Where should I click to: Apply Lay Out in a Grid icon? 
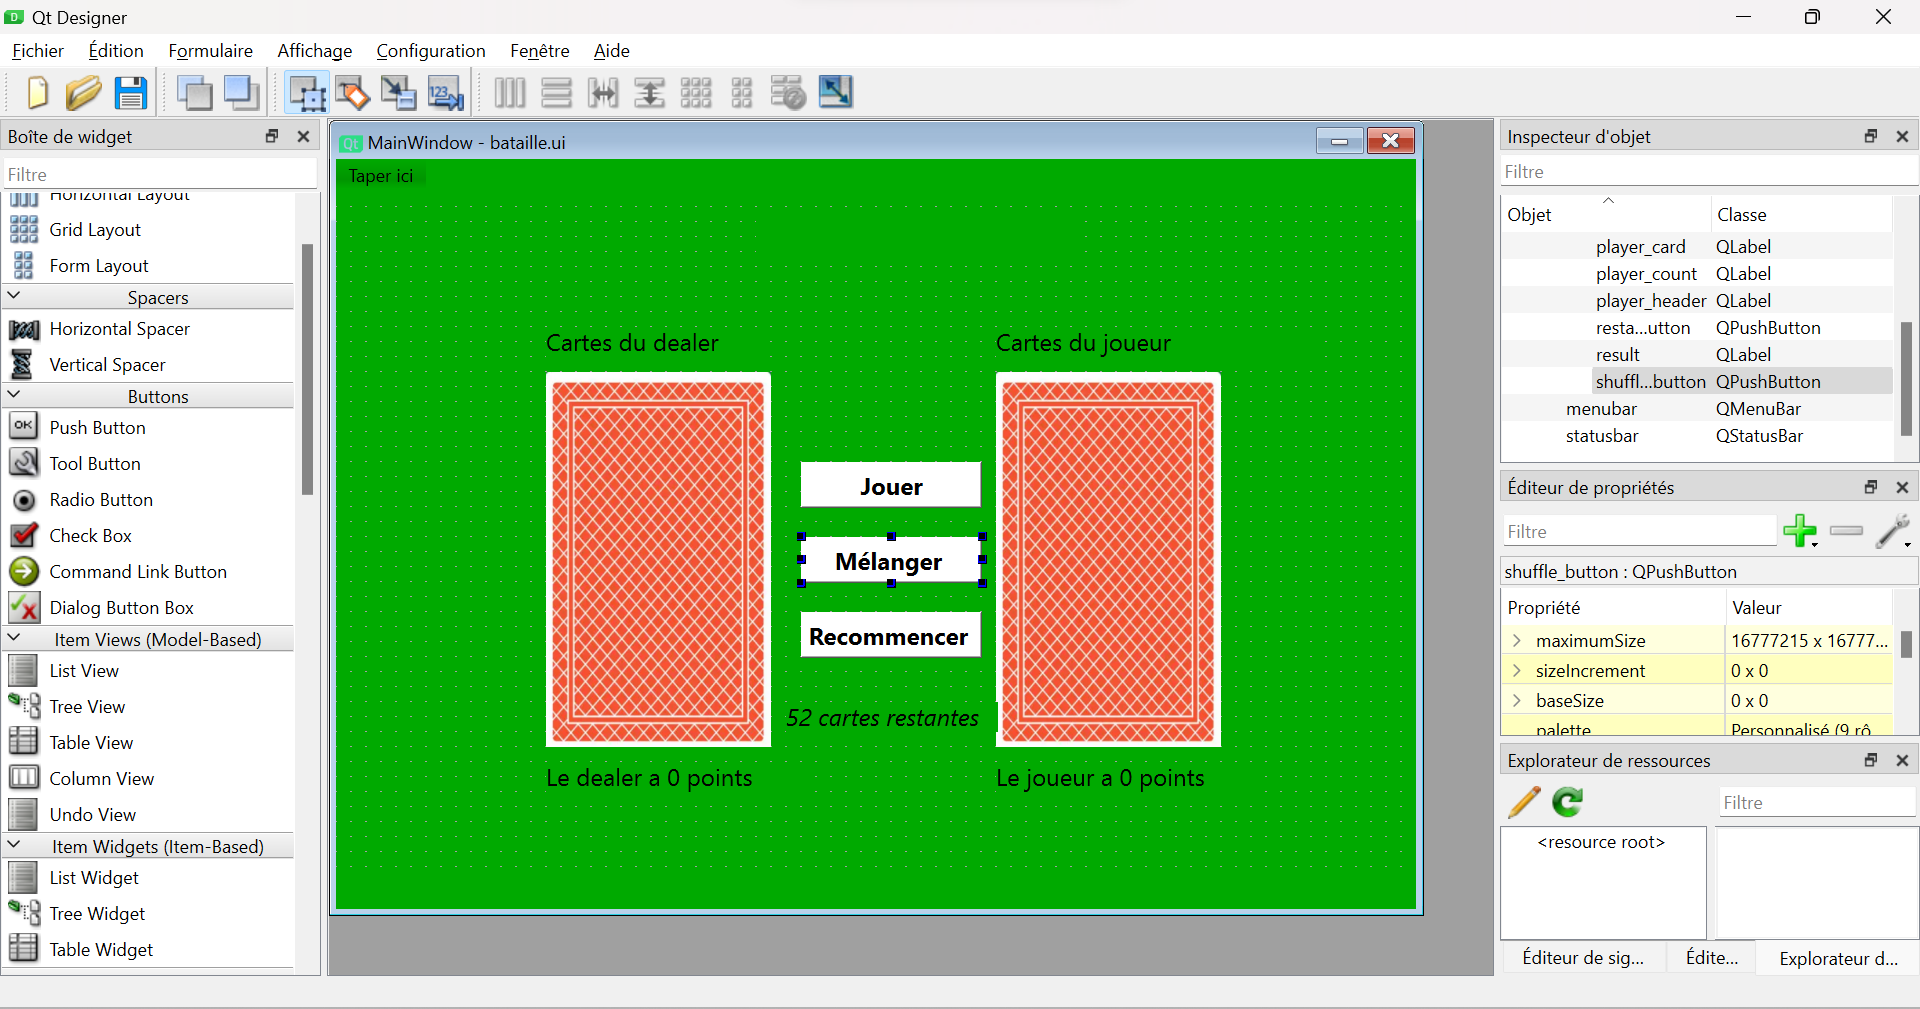point(696,93)
